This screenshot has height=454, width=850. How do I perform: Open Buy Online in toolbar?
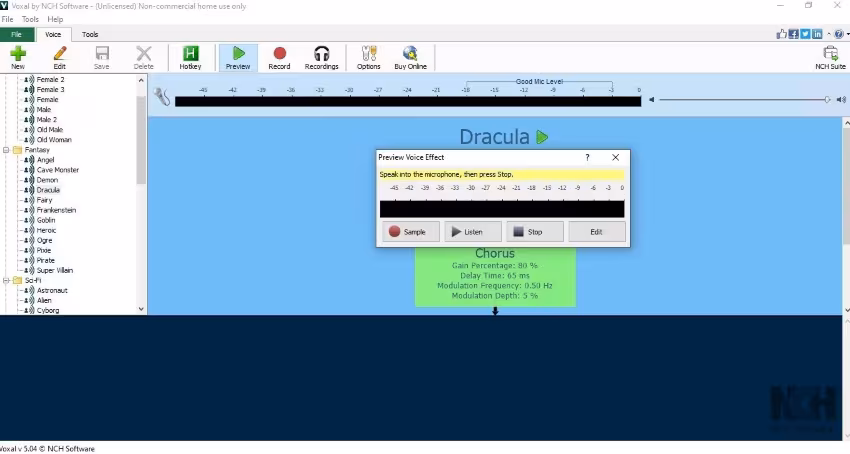(410, 57)
